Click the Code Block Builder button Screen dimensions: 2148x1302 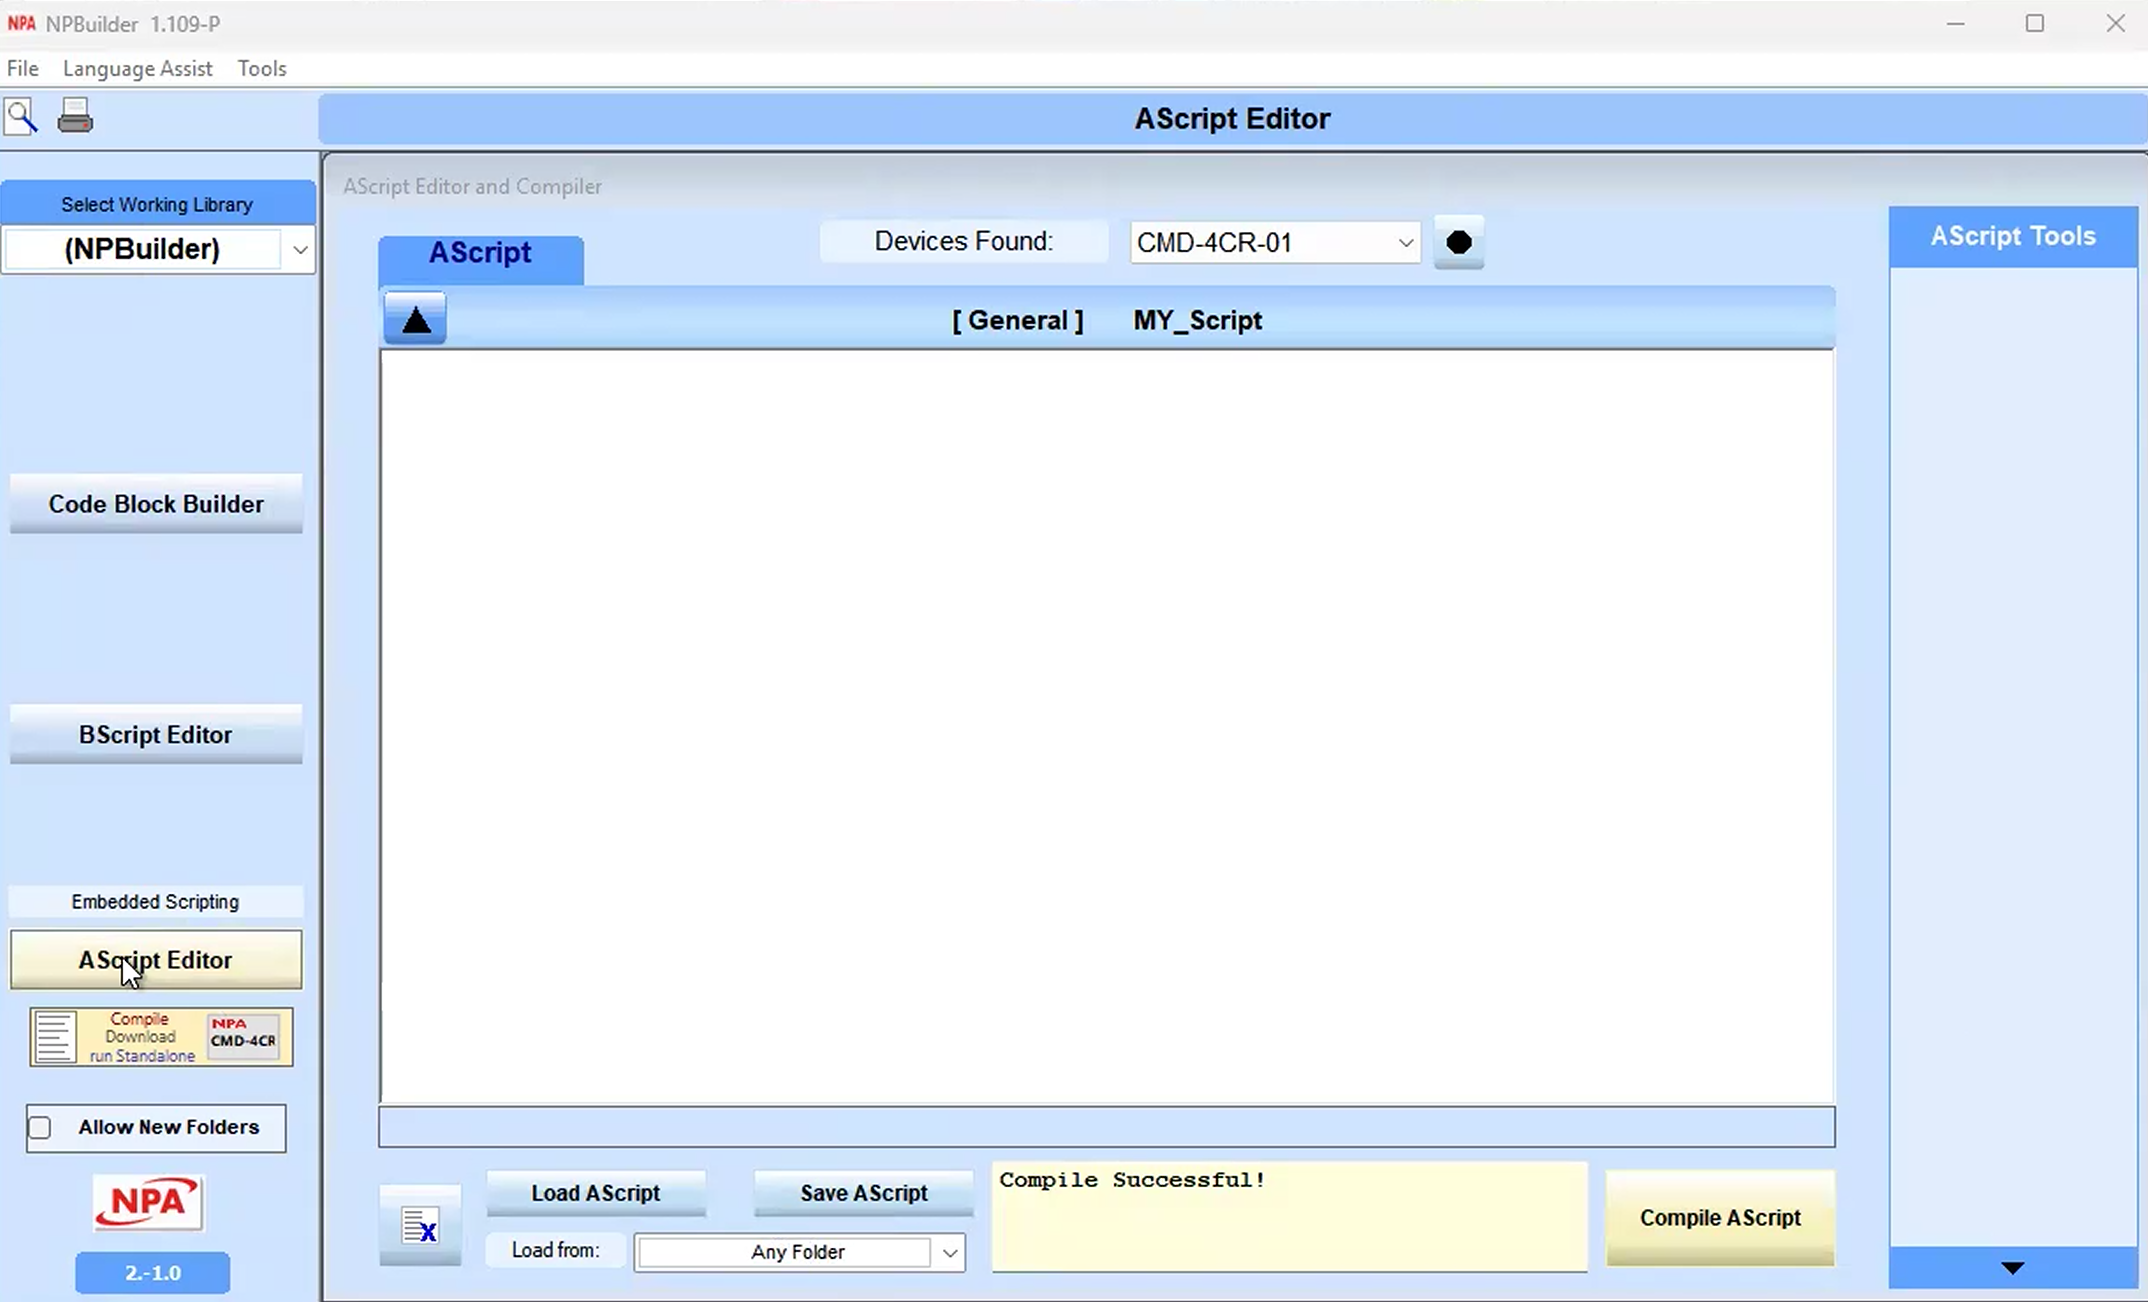point(156,504)
